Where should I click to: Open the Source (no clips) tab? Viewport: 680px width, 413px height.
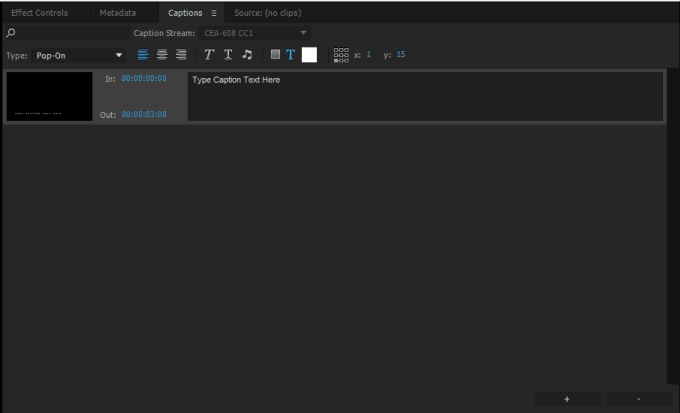point(268,13)
